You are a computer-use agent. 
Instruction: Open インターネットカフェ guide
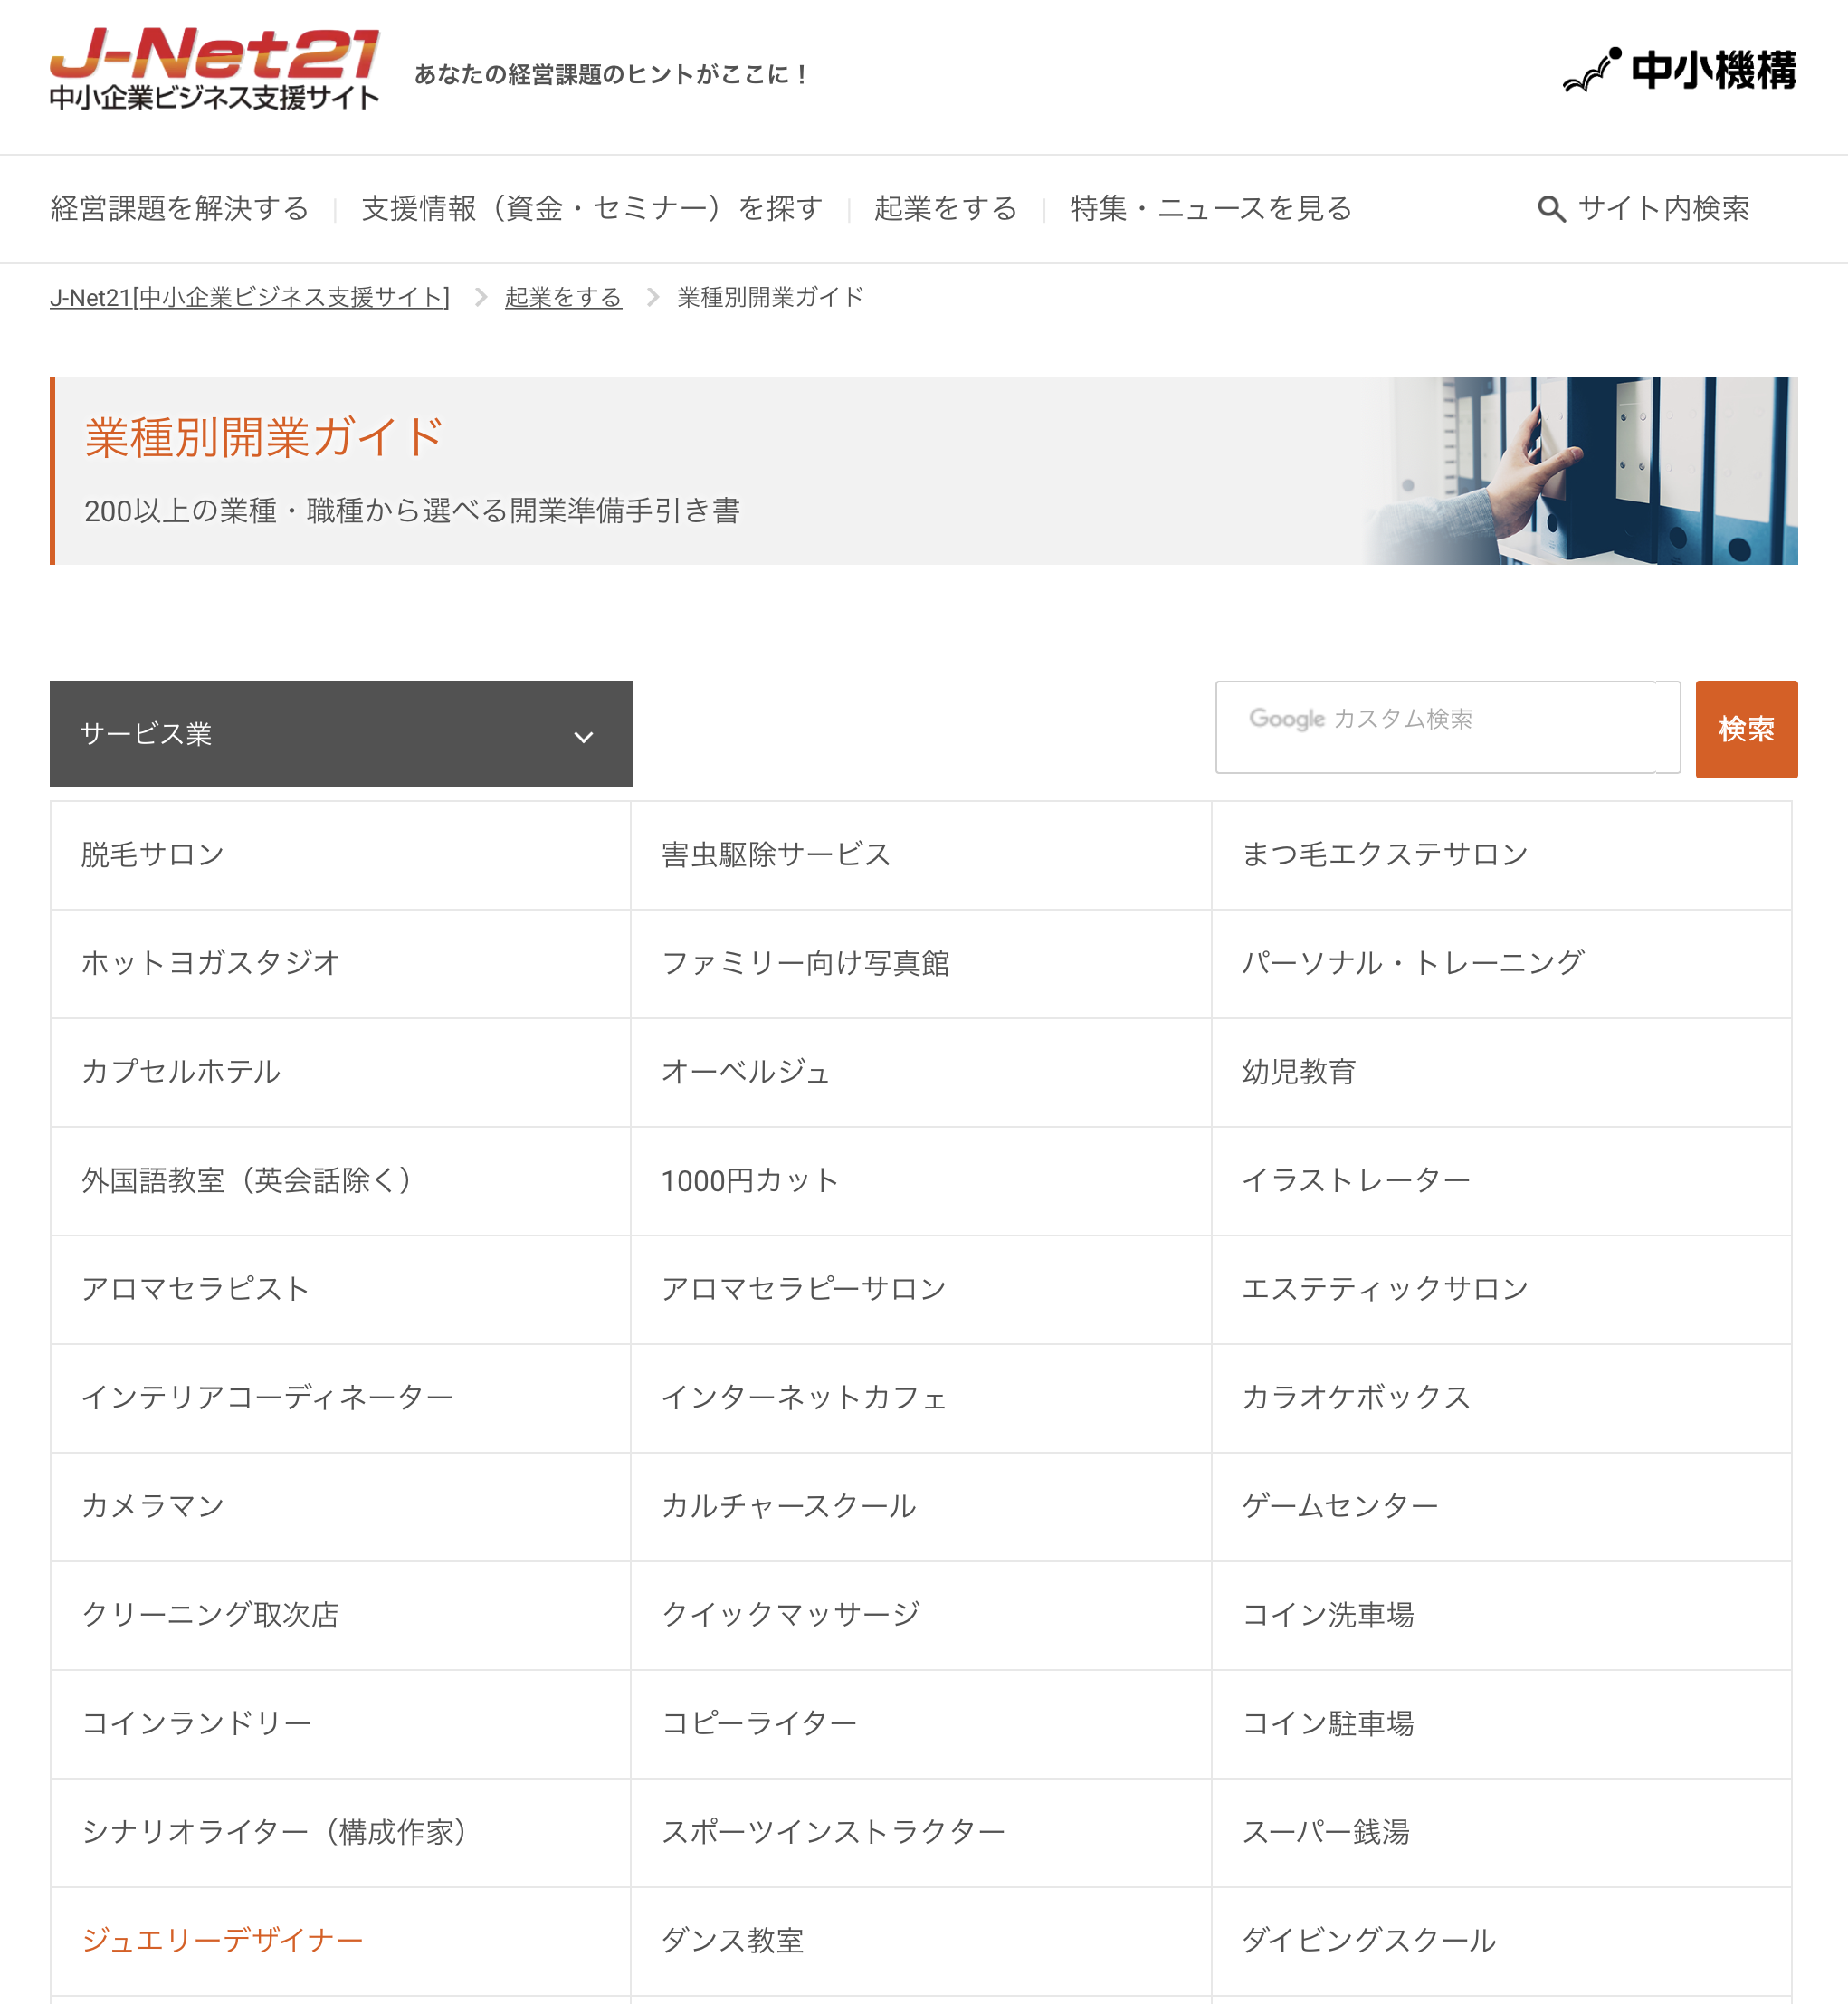point(921,1398)
